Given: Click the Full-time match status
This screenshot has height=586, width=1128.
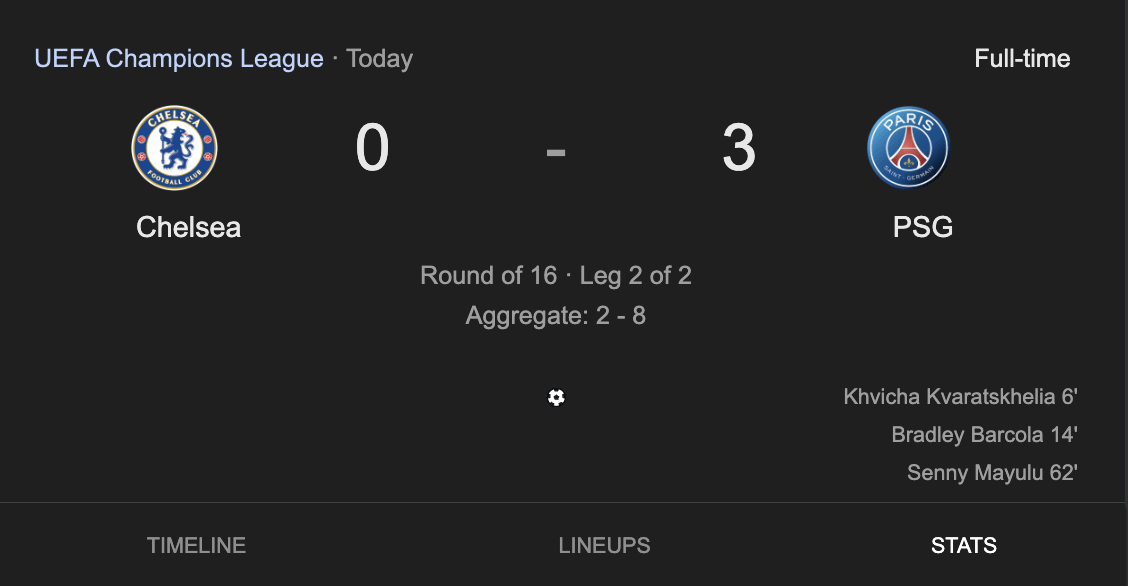Looking at the screenshot, I should (1022, 58).
